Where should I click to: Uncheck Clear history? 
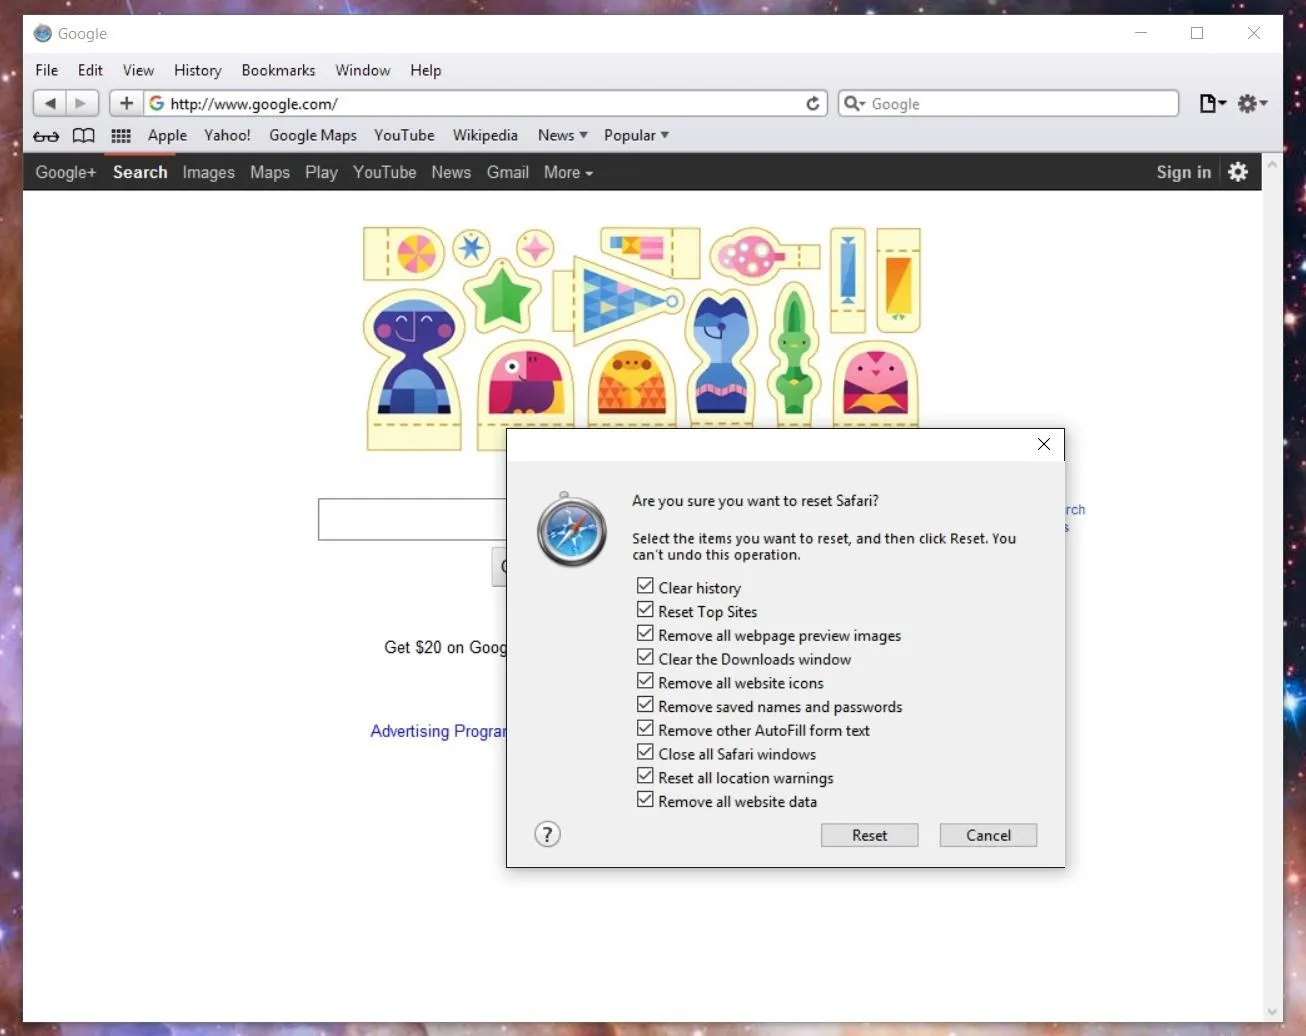point(645,586)
